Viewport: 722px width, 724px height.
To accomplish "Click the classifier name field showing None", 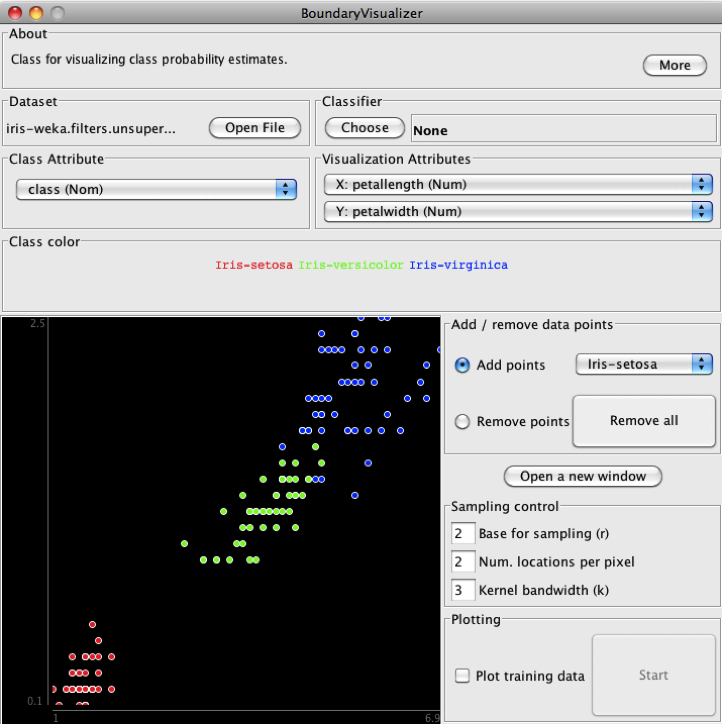I will [563, 129].
